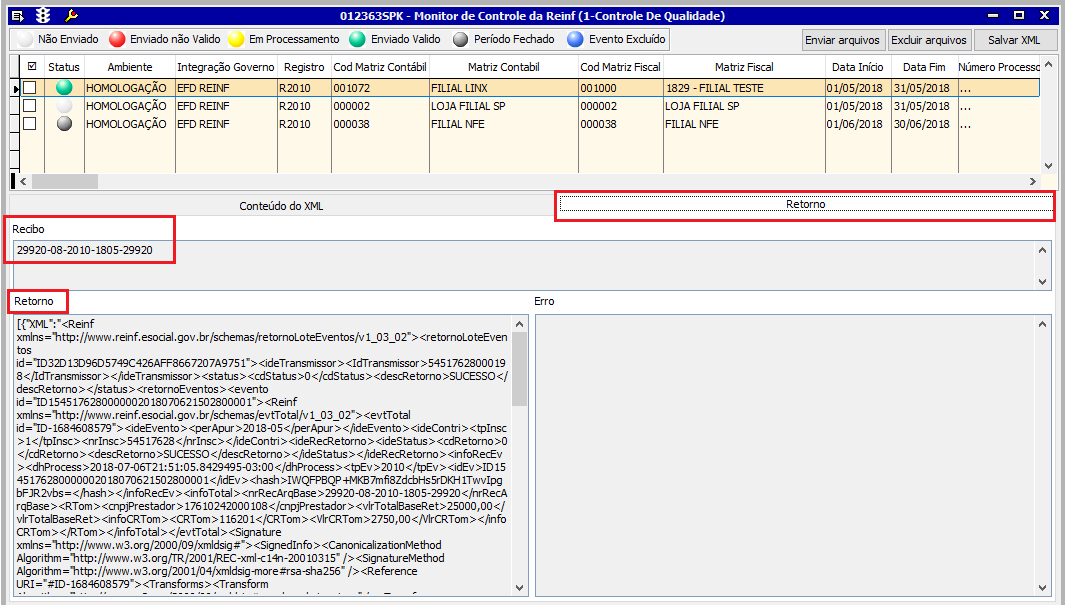Click the left arrow of the table horizontal scrollbar
1065x605 pixels.
click(23, 181)
